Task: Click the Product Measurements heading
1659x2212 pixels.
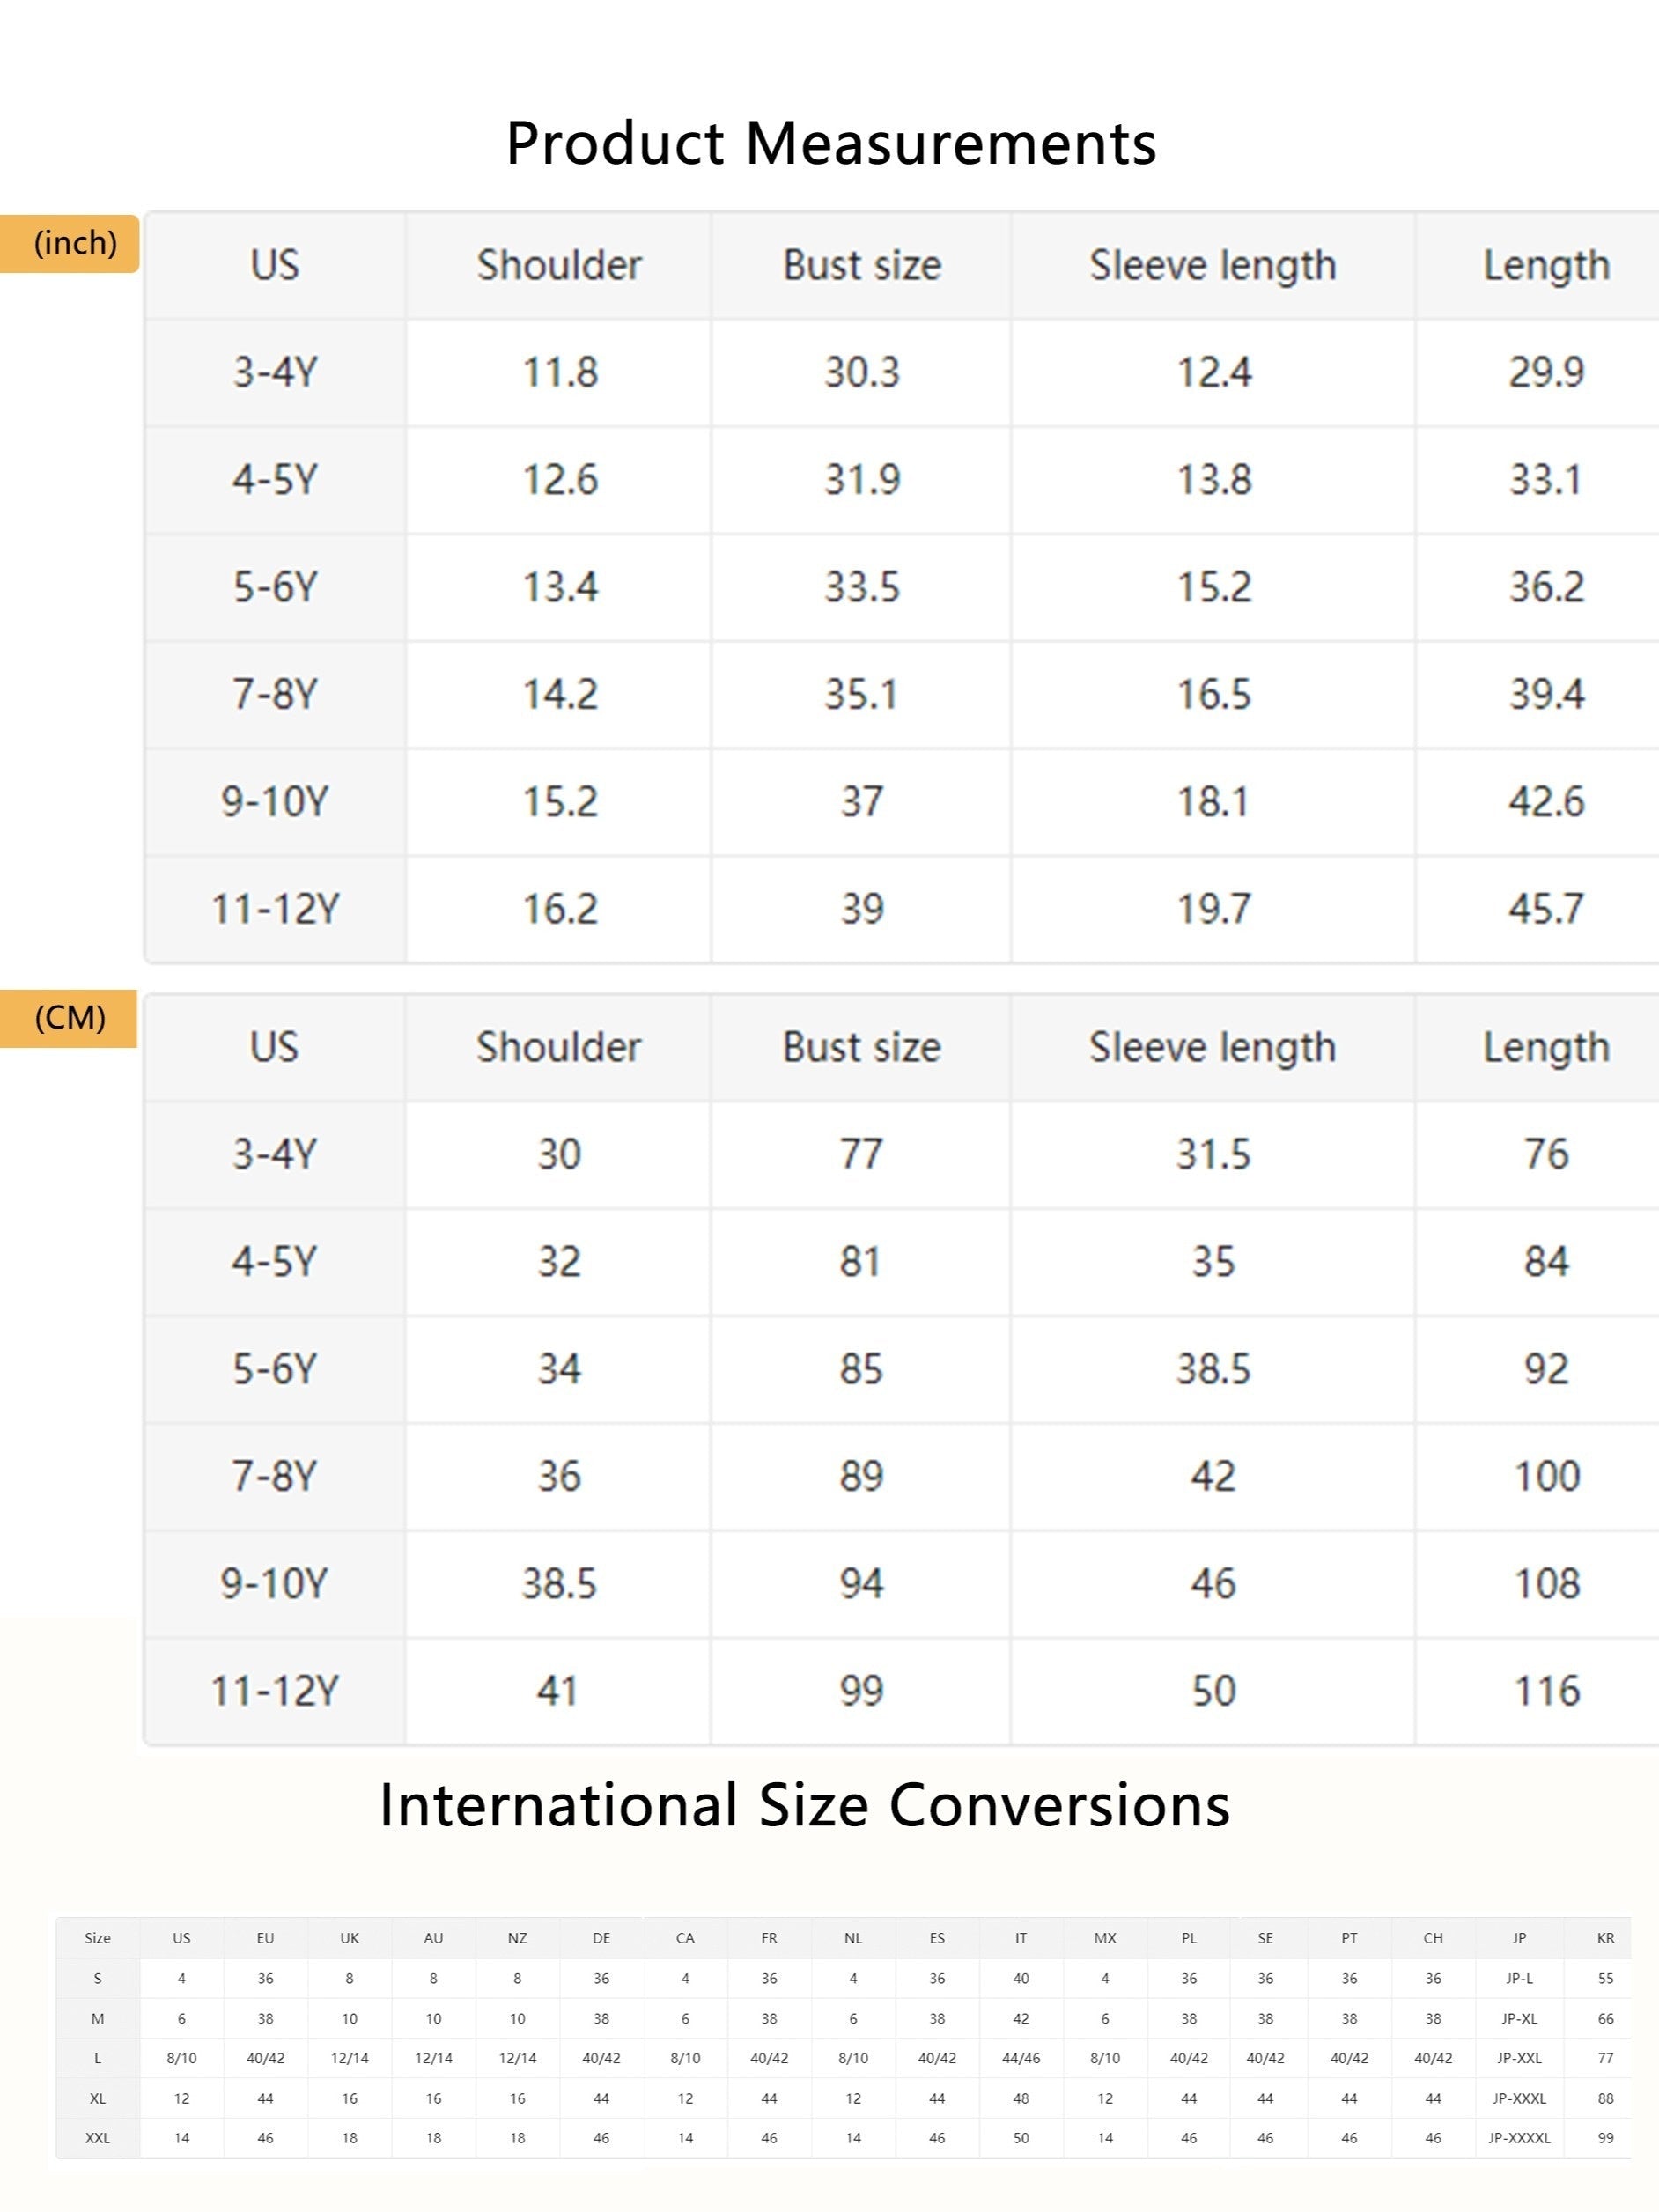Action: [831, 143]
